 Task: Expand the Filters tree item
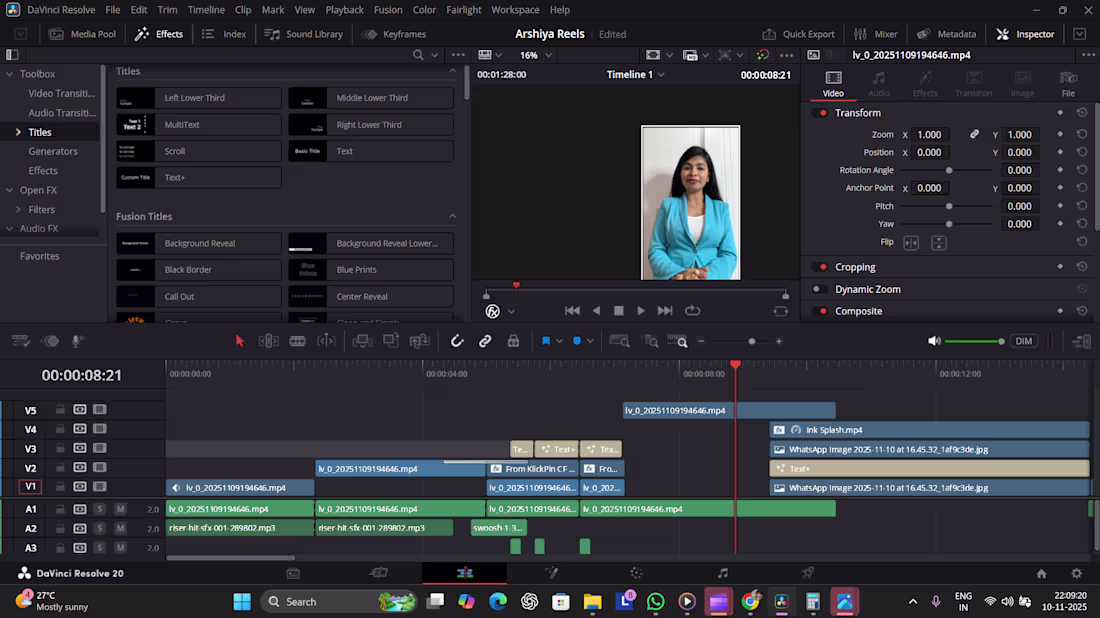click(x=18, y=209)
